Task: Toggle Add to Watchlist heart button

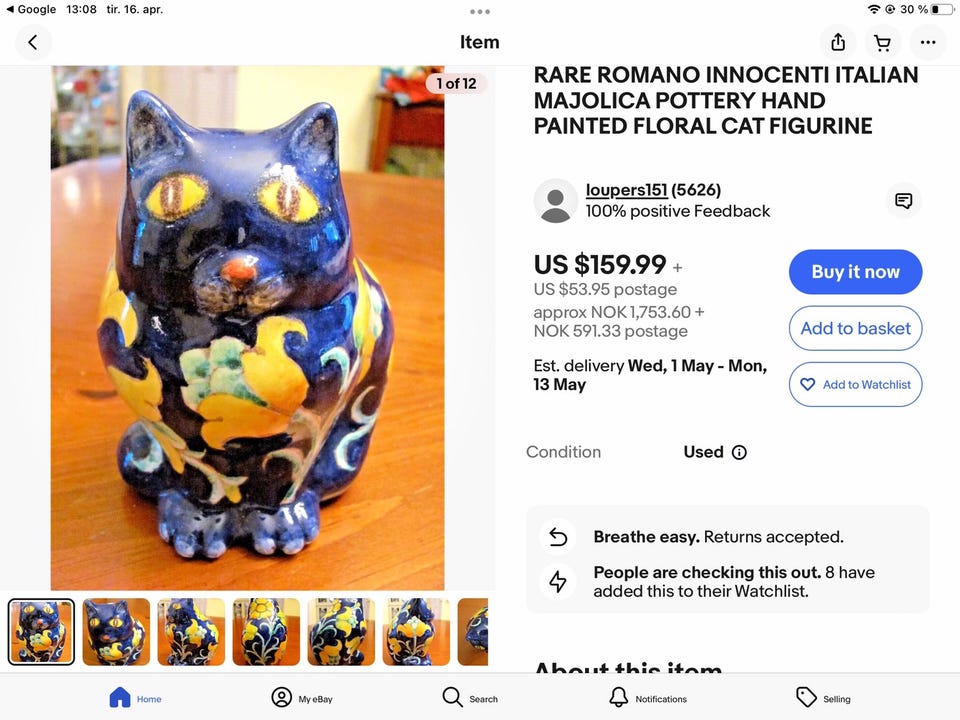Action: pos(855,384)
